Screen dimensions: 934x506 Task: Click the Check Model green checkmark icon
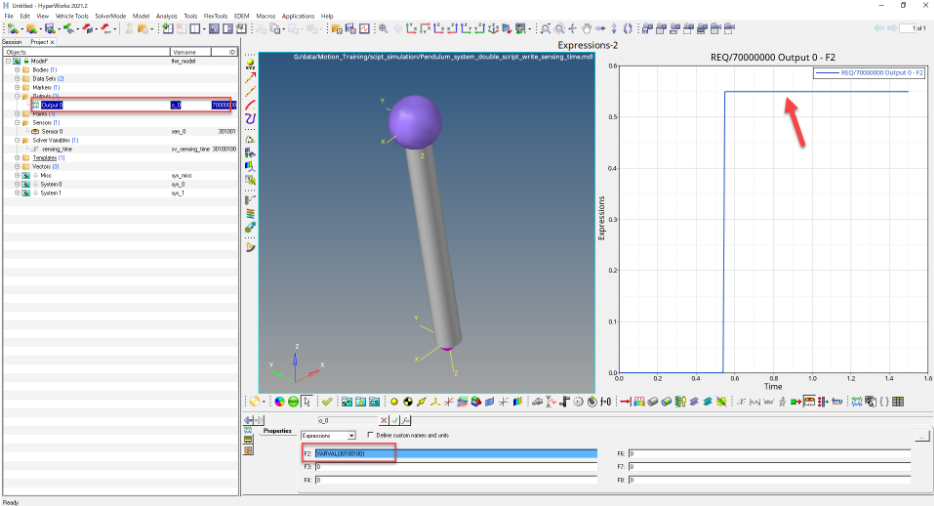(327, 402)
